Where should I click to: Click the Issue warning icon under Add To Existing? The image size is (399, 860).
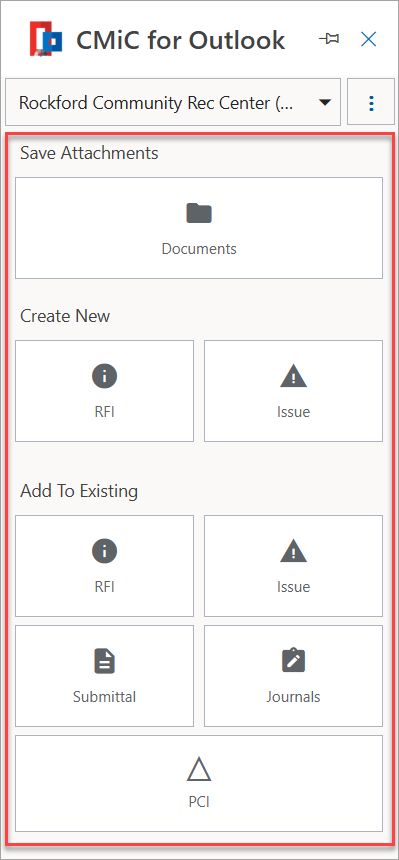[x=293, y=552]
